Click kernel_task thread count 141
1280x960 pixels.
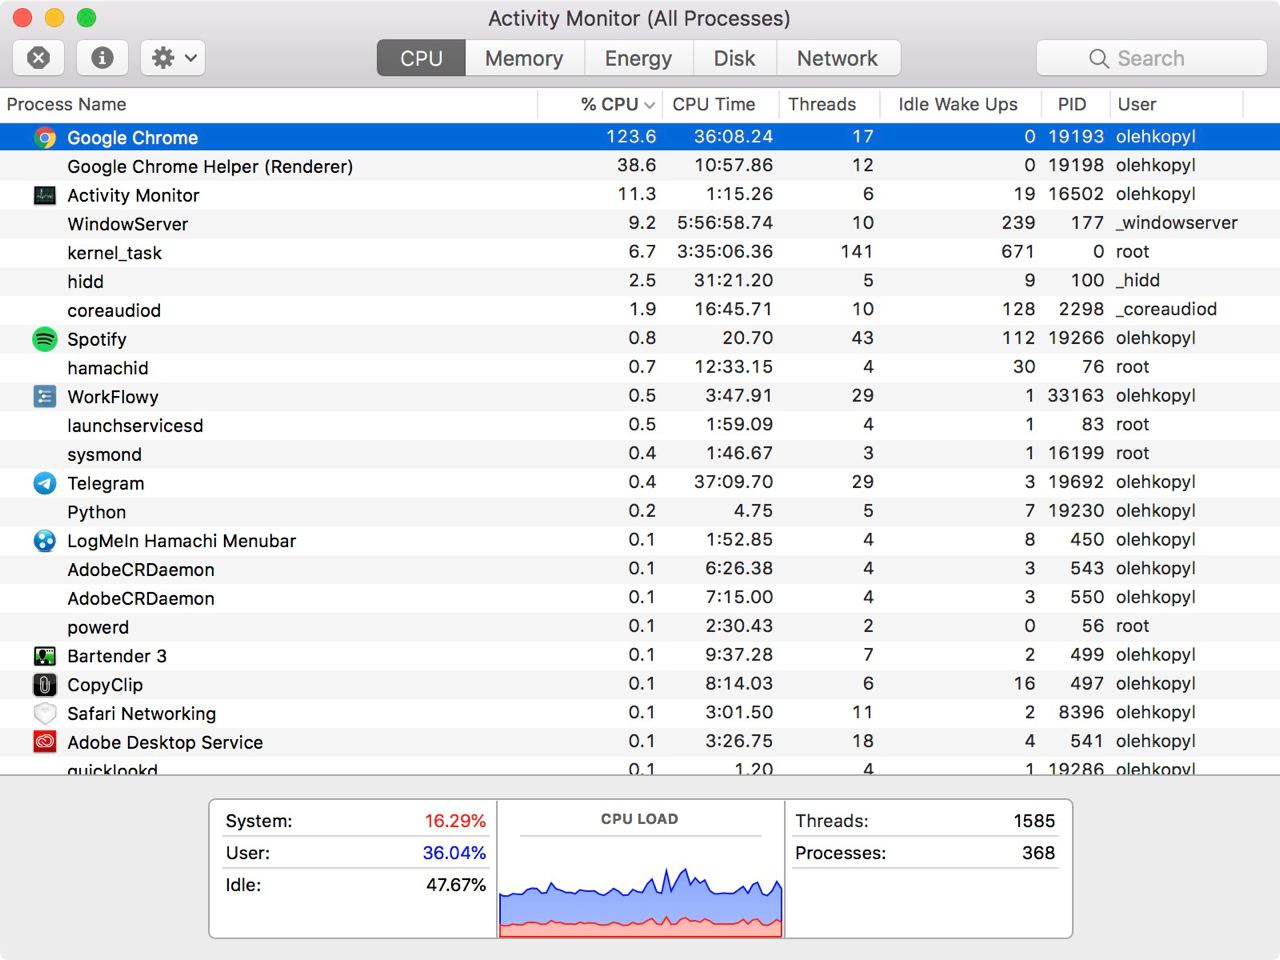(857, 252)
